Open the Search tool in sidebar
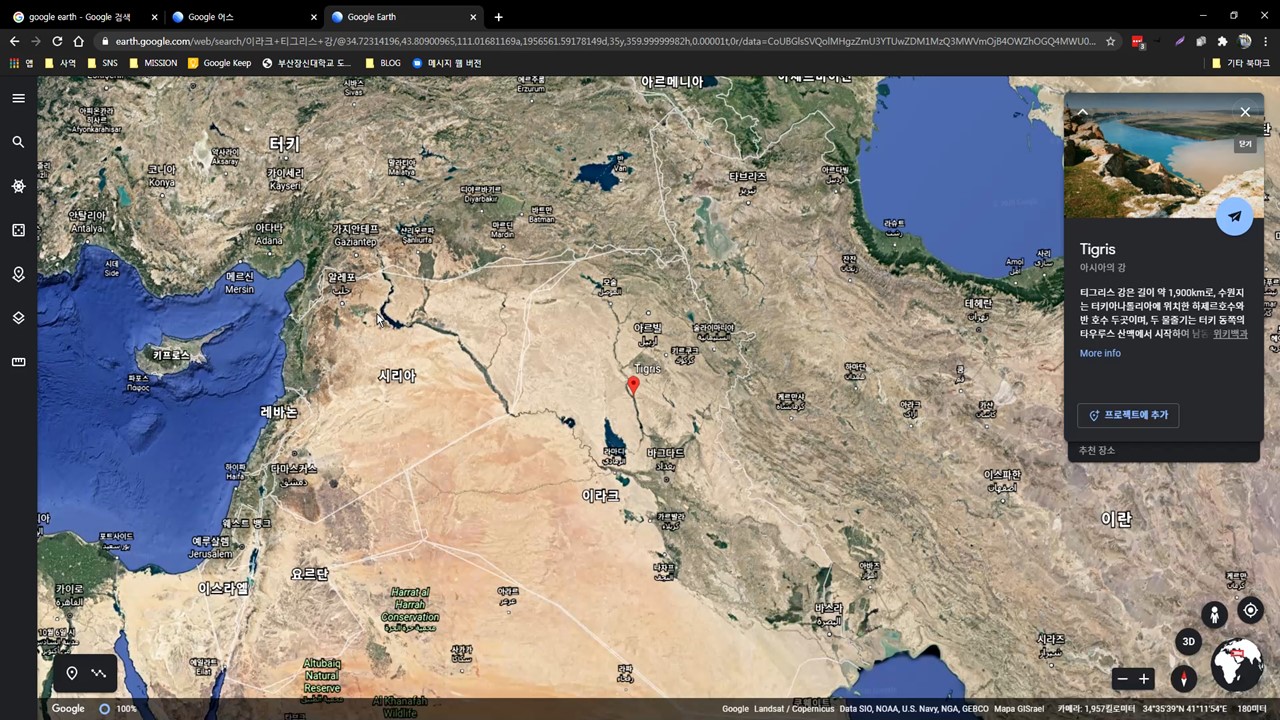The width and height of the screenshot is (1280, 720). [x=18, y=142]
